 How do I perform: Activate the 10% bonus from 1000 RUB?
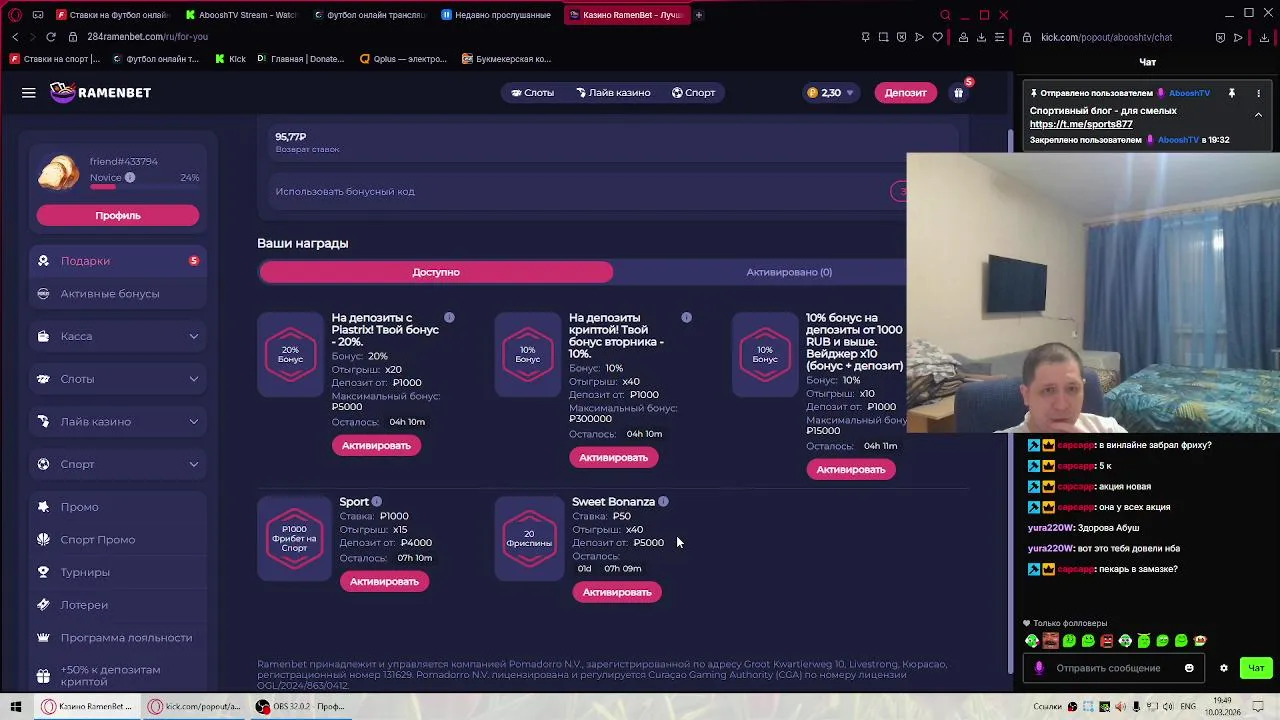(x=850, y=470)
